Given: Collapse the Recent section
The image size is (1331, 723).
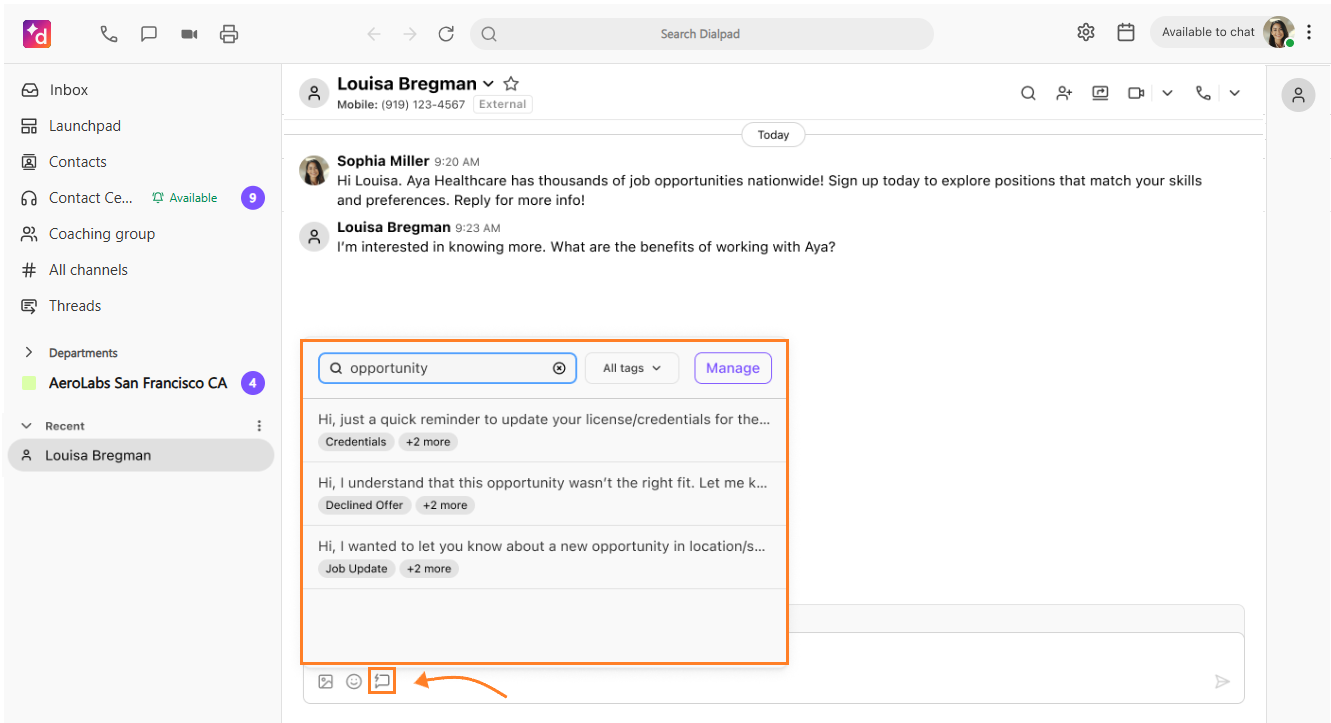Looking at the screenshot, I should coord(27,426).
